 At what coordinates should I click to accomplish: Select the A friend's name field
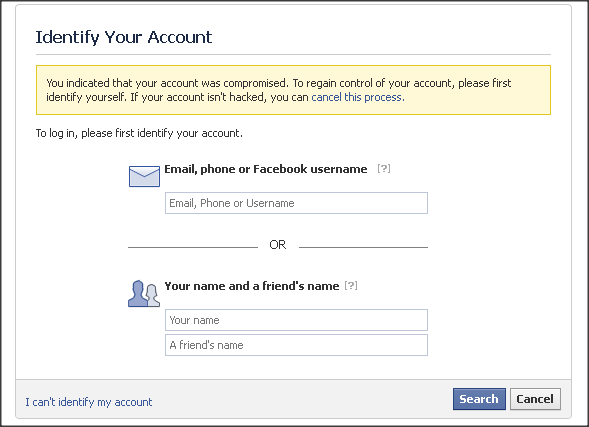click(x=296, y=345)
